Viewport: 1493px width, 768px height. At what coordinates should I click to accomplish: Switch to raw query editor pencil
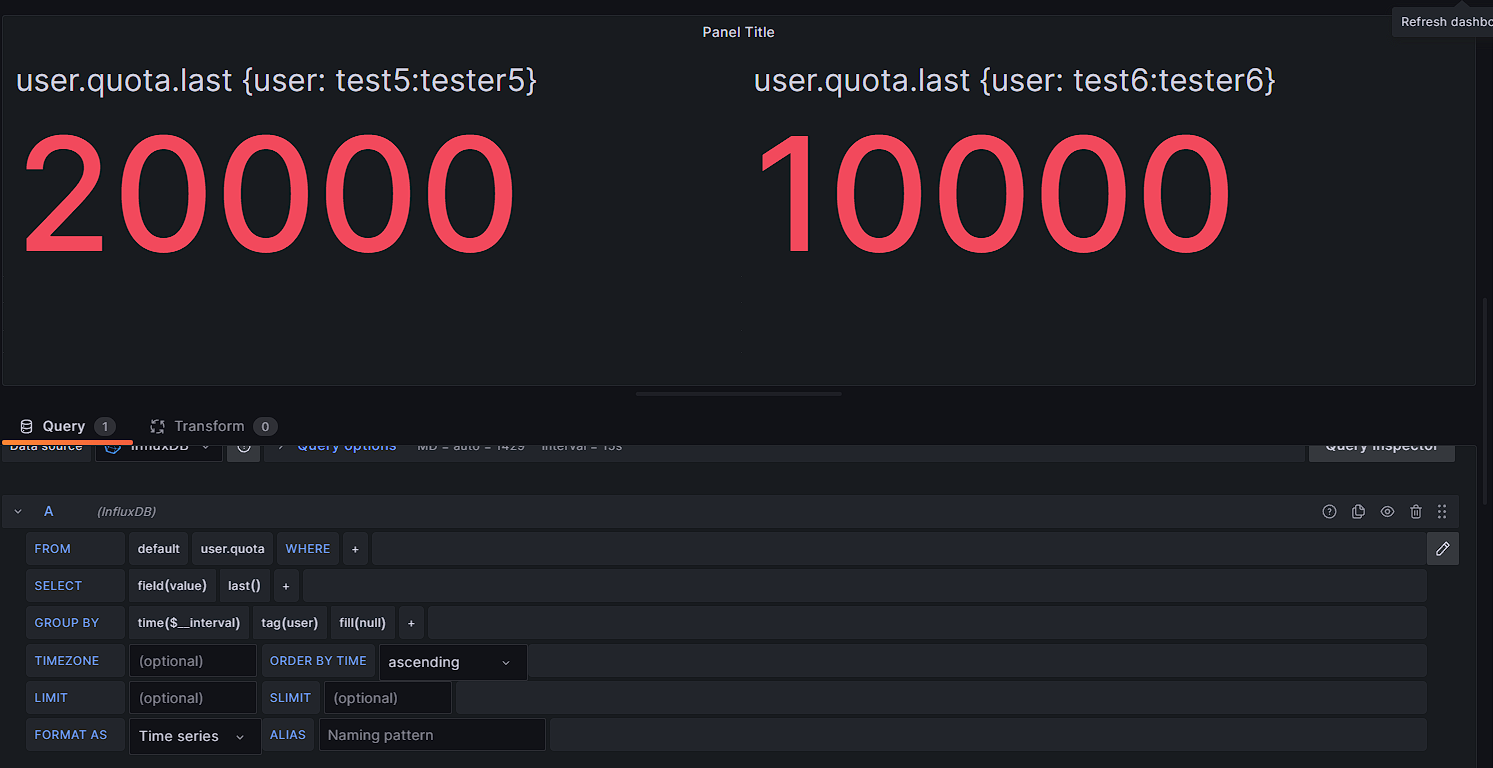click(1443, 549)
